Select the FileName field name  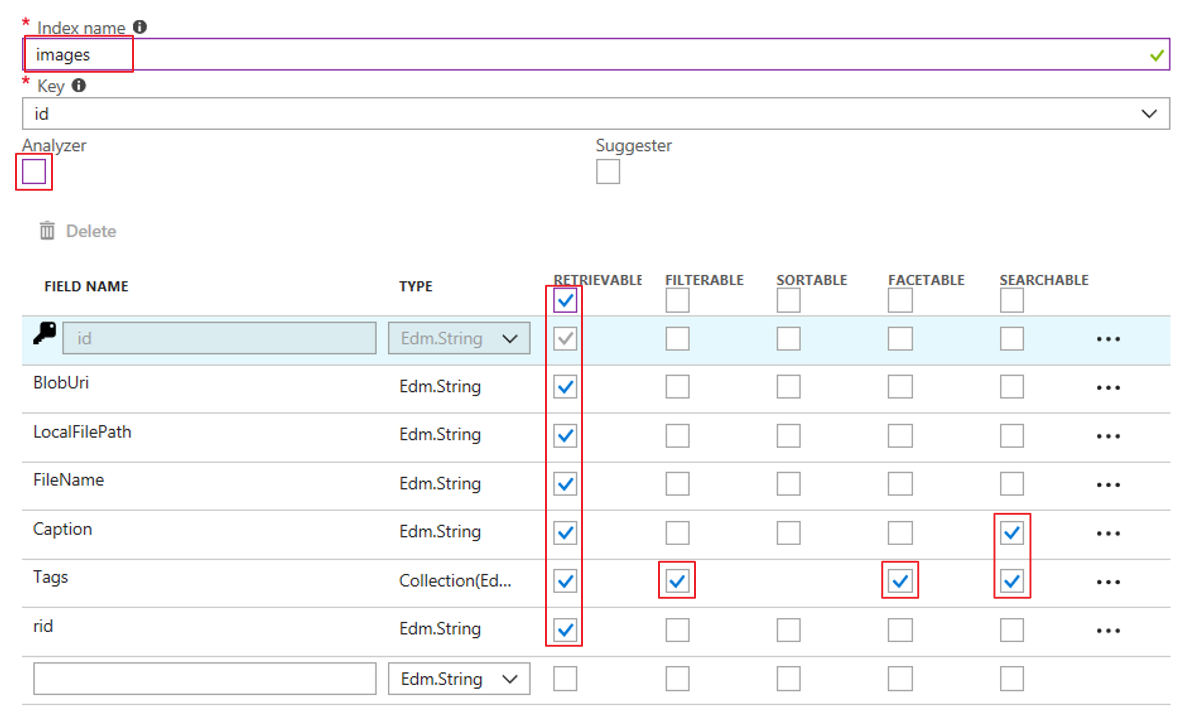[69, 480]
